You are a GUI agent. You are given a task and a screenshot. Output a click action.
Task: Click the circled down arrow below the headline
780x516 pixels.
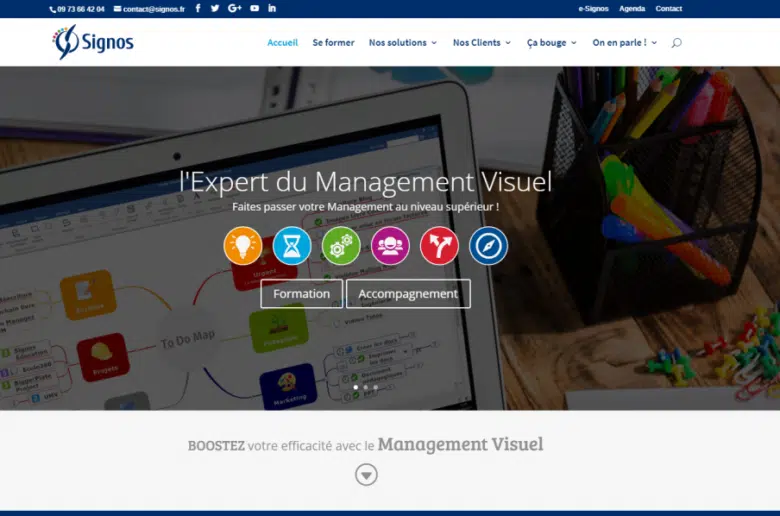[x=367, y=475]
